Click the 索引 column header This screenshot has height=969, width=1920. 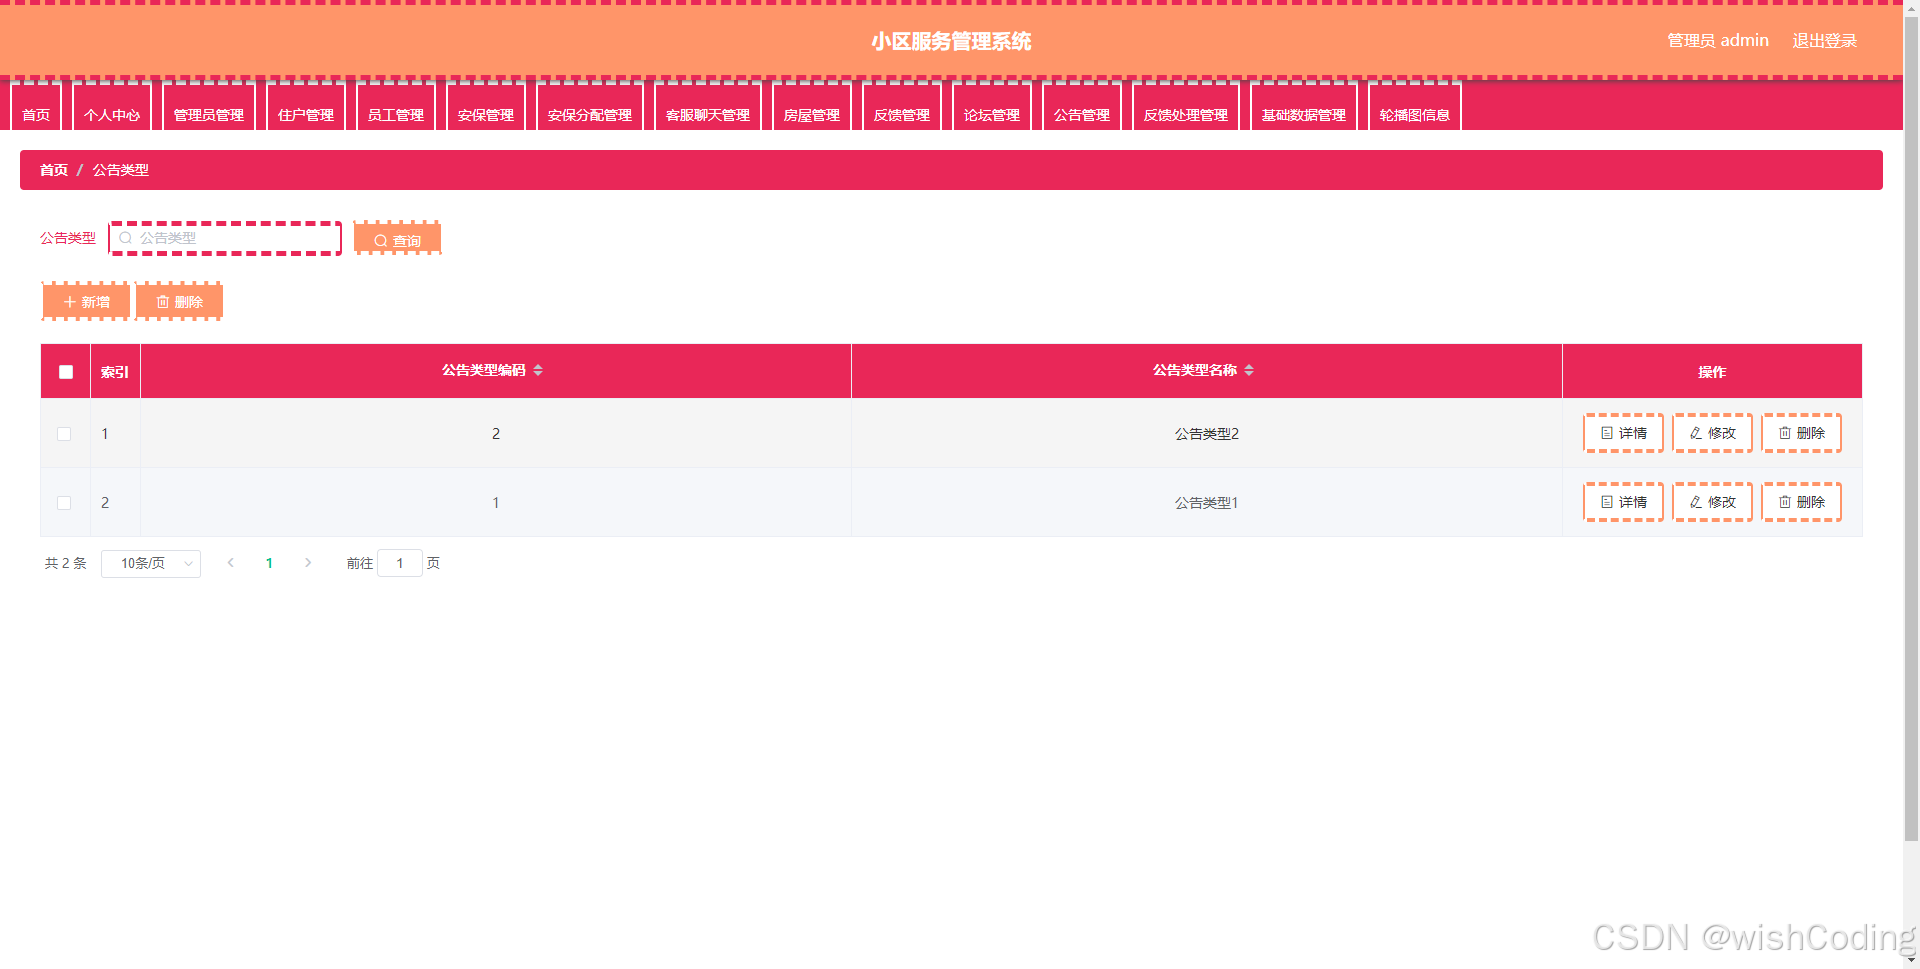coord(115,372)
